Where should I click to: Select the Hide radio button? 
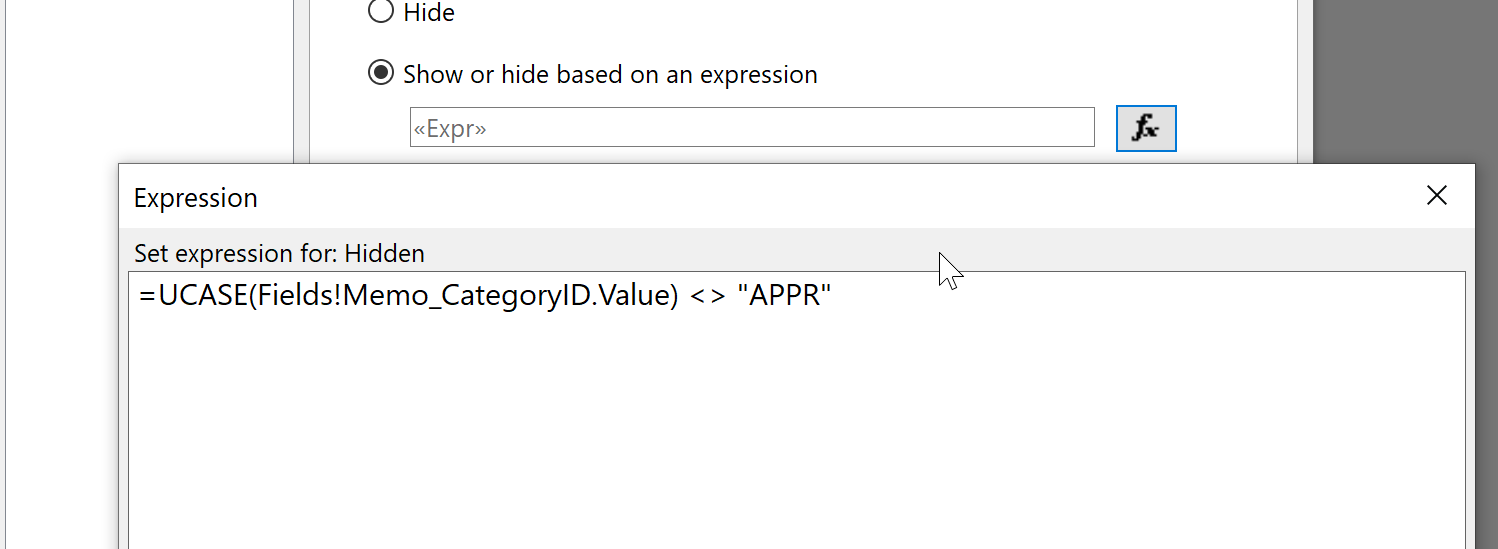click(x=381, y=11)
